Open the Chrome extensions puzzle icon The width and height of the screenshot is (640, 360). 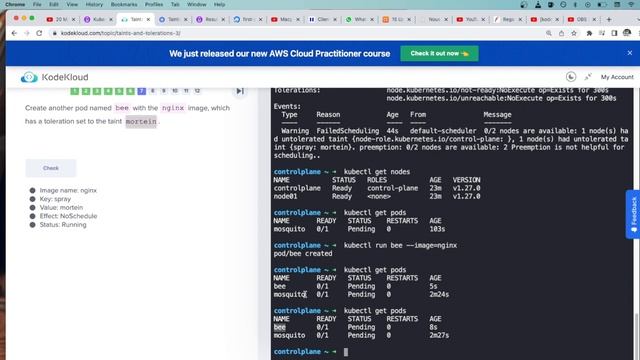589,33
